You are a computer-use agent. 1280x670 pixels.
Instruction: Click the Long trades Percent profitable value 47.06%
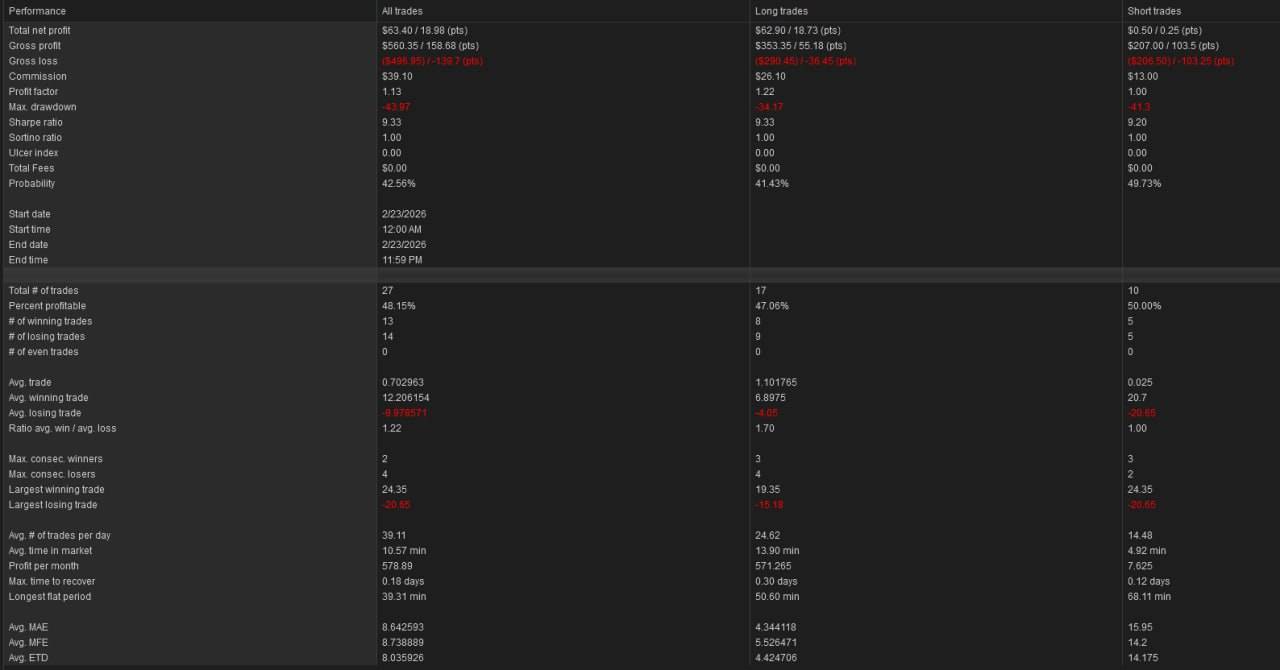pos(772,306)
